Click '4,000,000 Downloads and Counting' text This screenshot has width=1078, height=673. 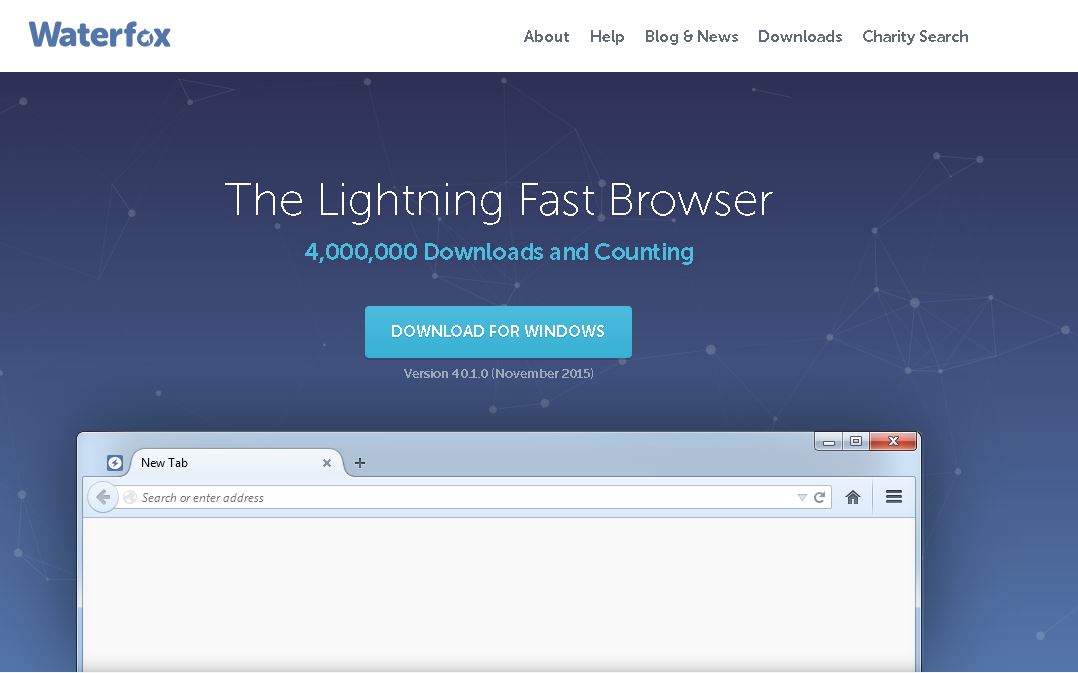pos(499,252)
